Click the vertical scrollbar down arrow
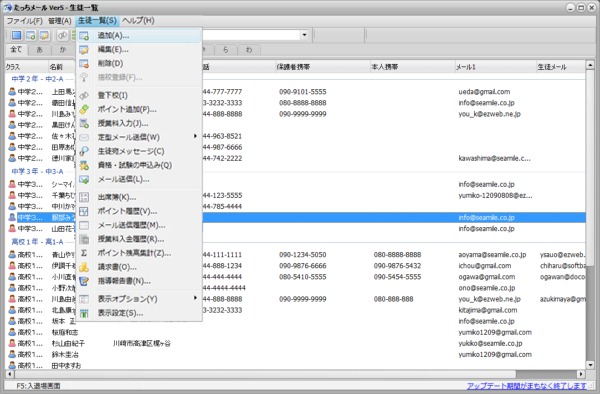 tap(590, 365)
